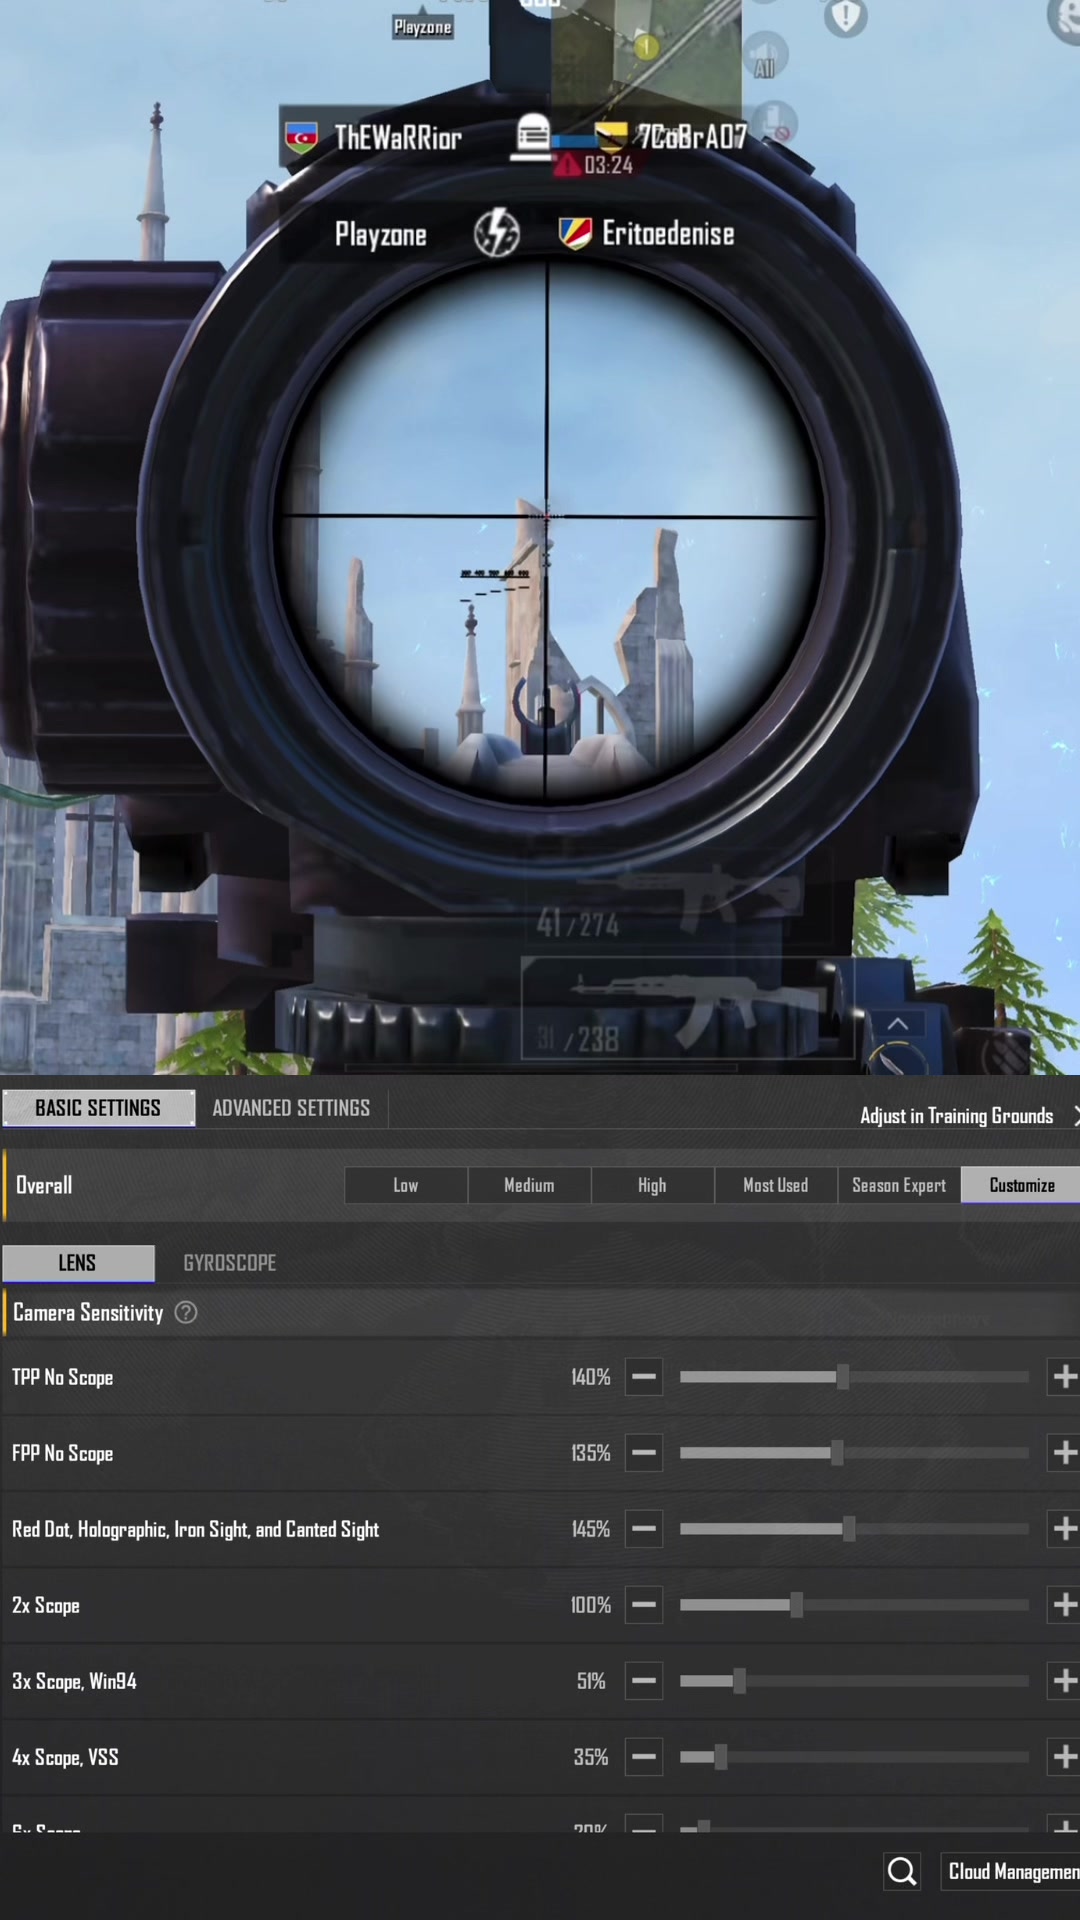The width and height of the screenshot is (1080, 1920).
Task: Increase 4x Scope, VSS sensitivity
Action: 1064,1757
